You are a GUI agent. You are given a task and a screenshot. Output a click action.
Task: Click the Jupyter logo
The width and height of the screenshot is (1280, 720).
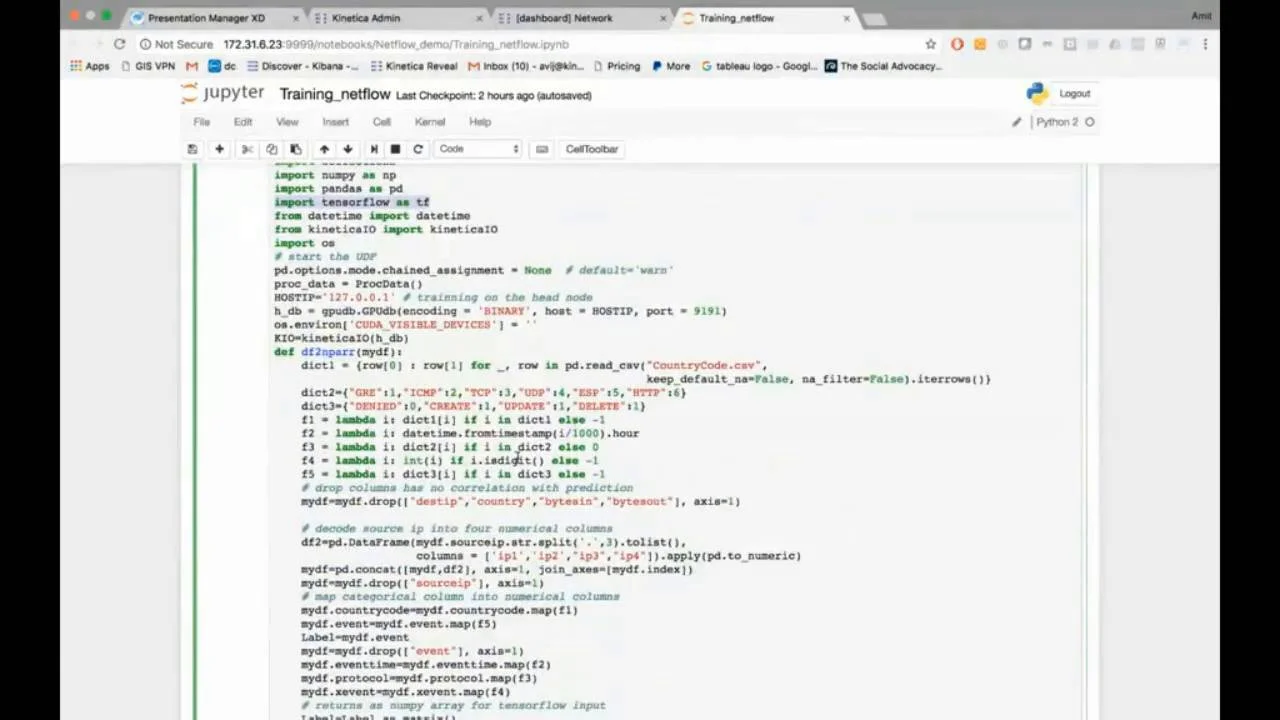coord(222,93)
